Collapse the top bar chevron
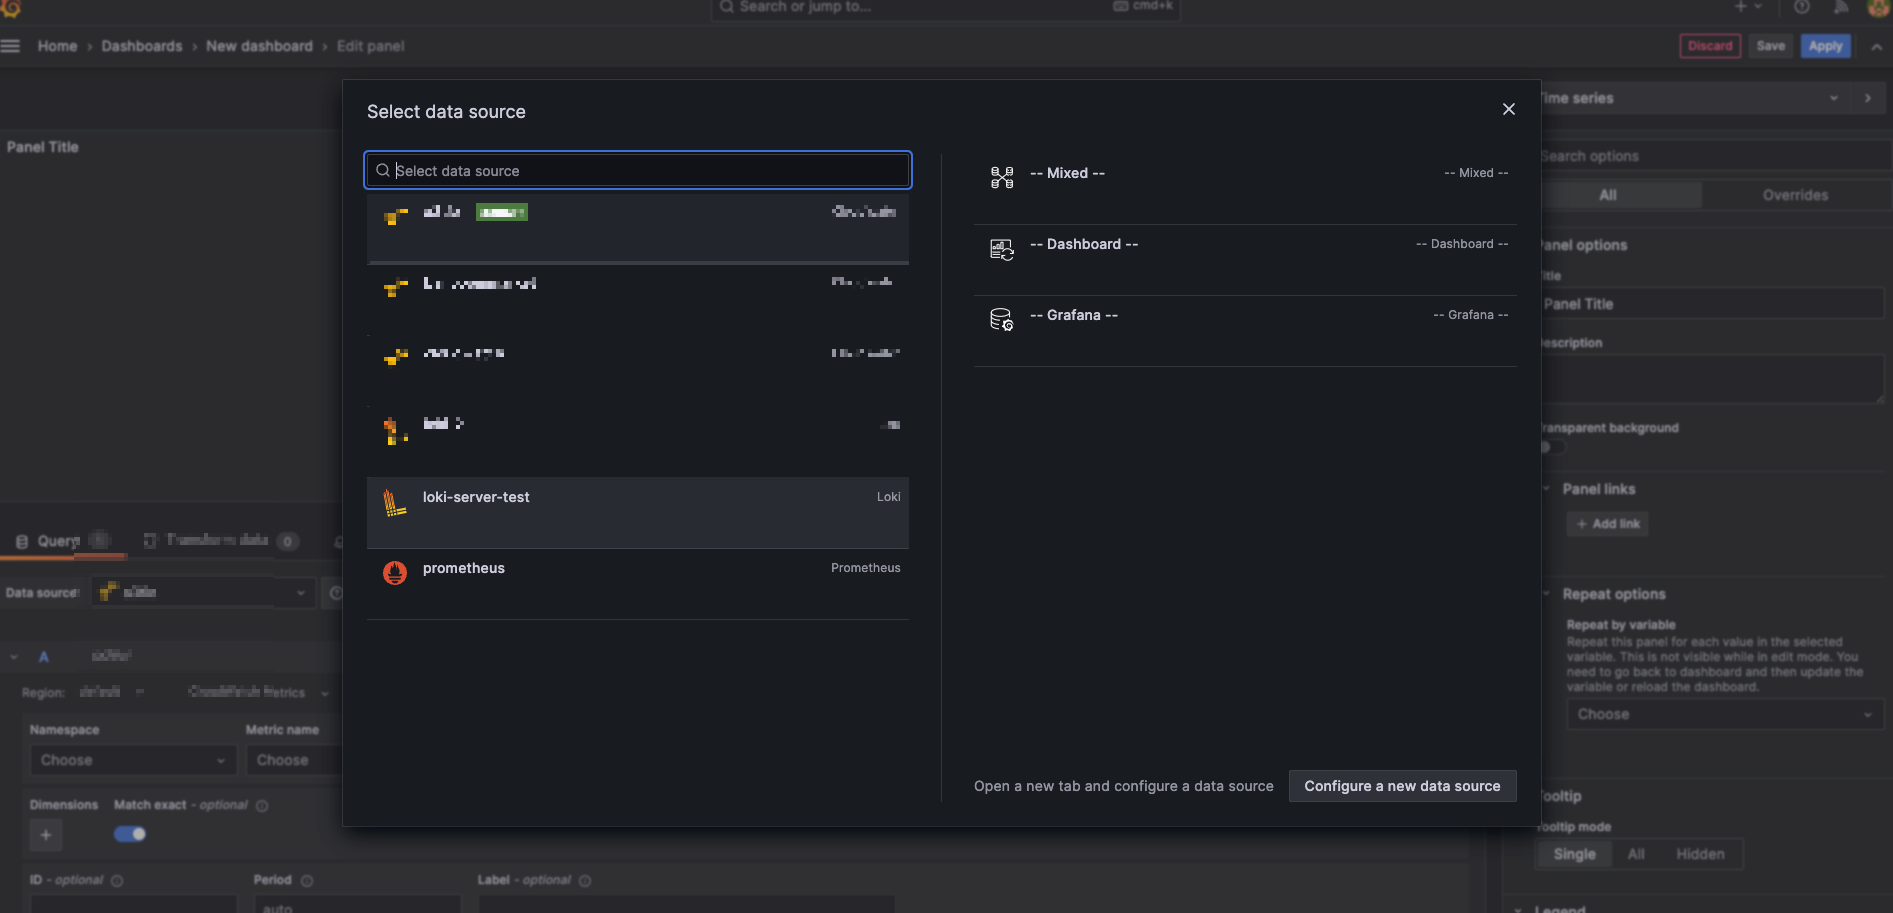 (1876, 46)
